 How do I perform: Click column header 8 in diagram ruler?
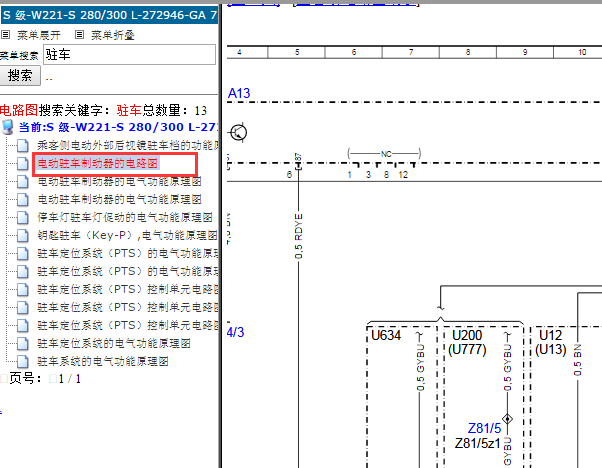[x=468, y=52]
